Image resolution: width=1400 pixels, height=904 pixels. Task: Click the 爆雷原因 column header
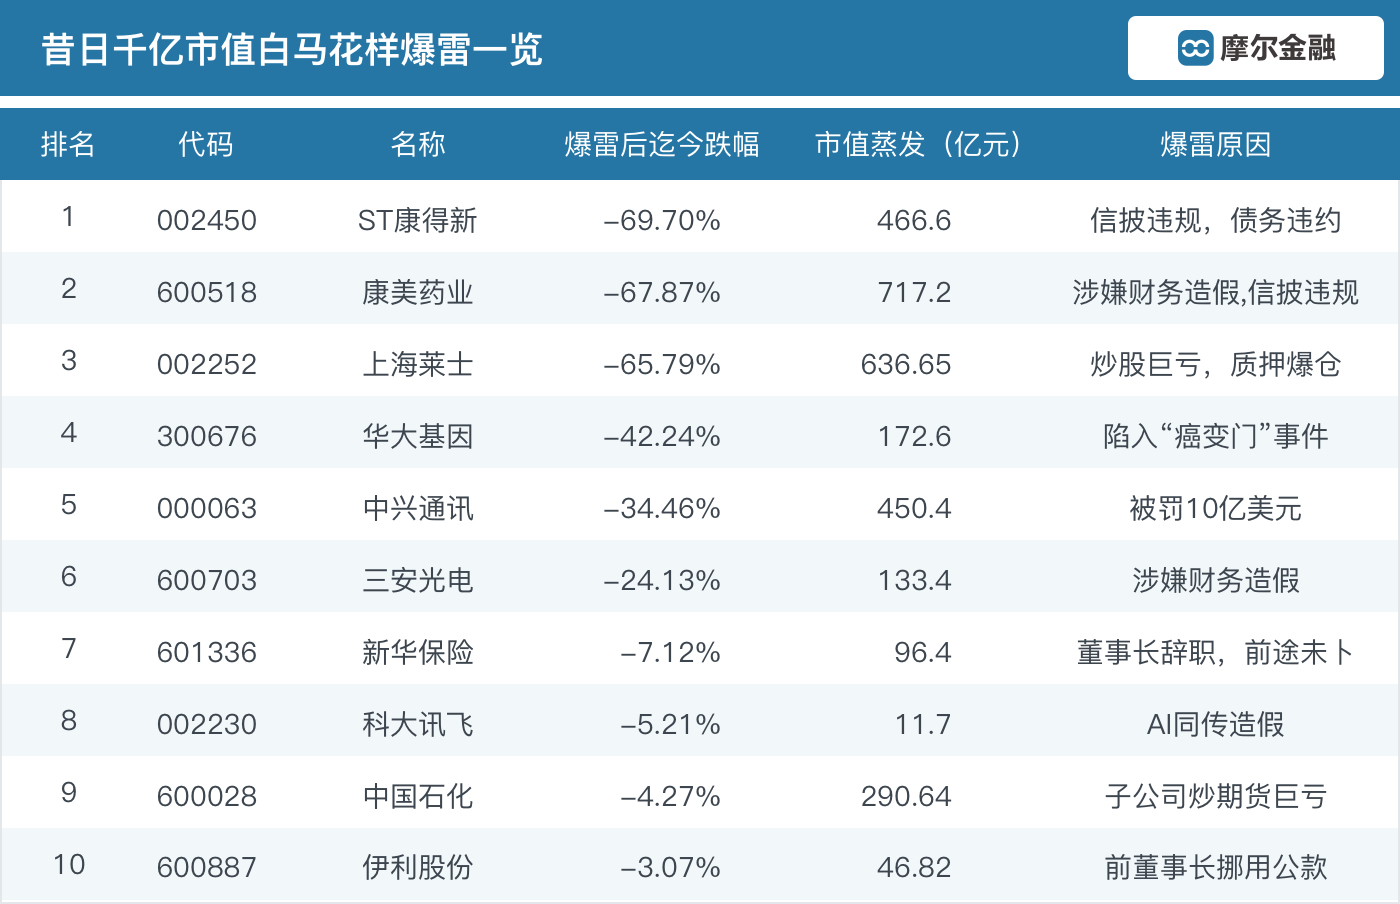[1215, 145]
